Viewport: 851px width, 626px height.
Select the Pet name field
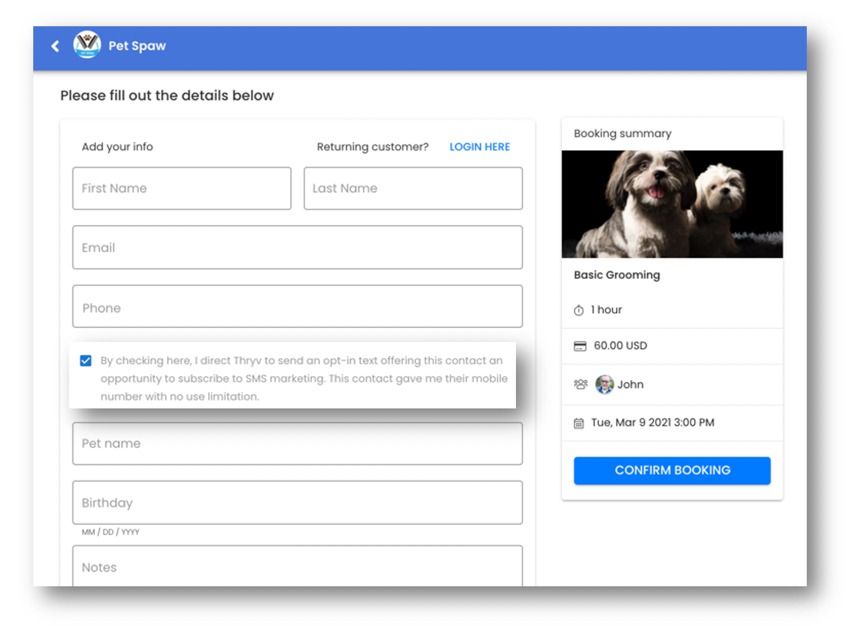click(297, 444)
